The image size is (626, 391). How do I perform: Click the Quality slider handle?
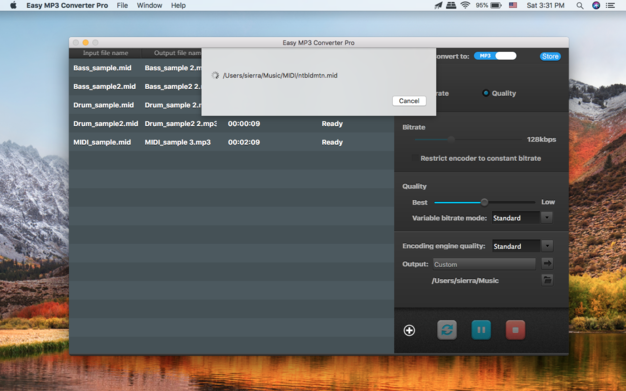pyautogui.click(x=484, y=202)
